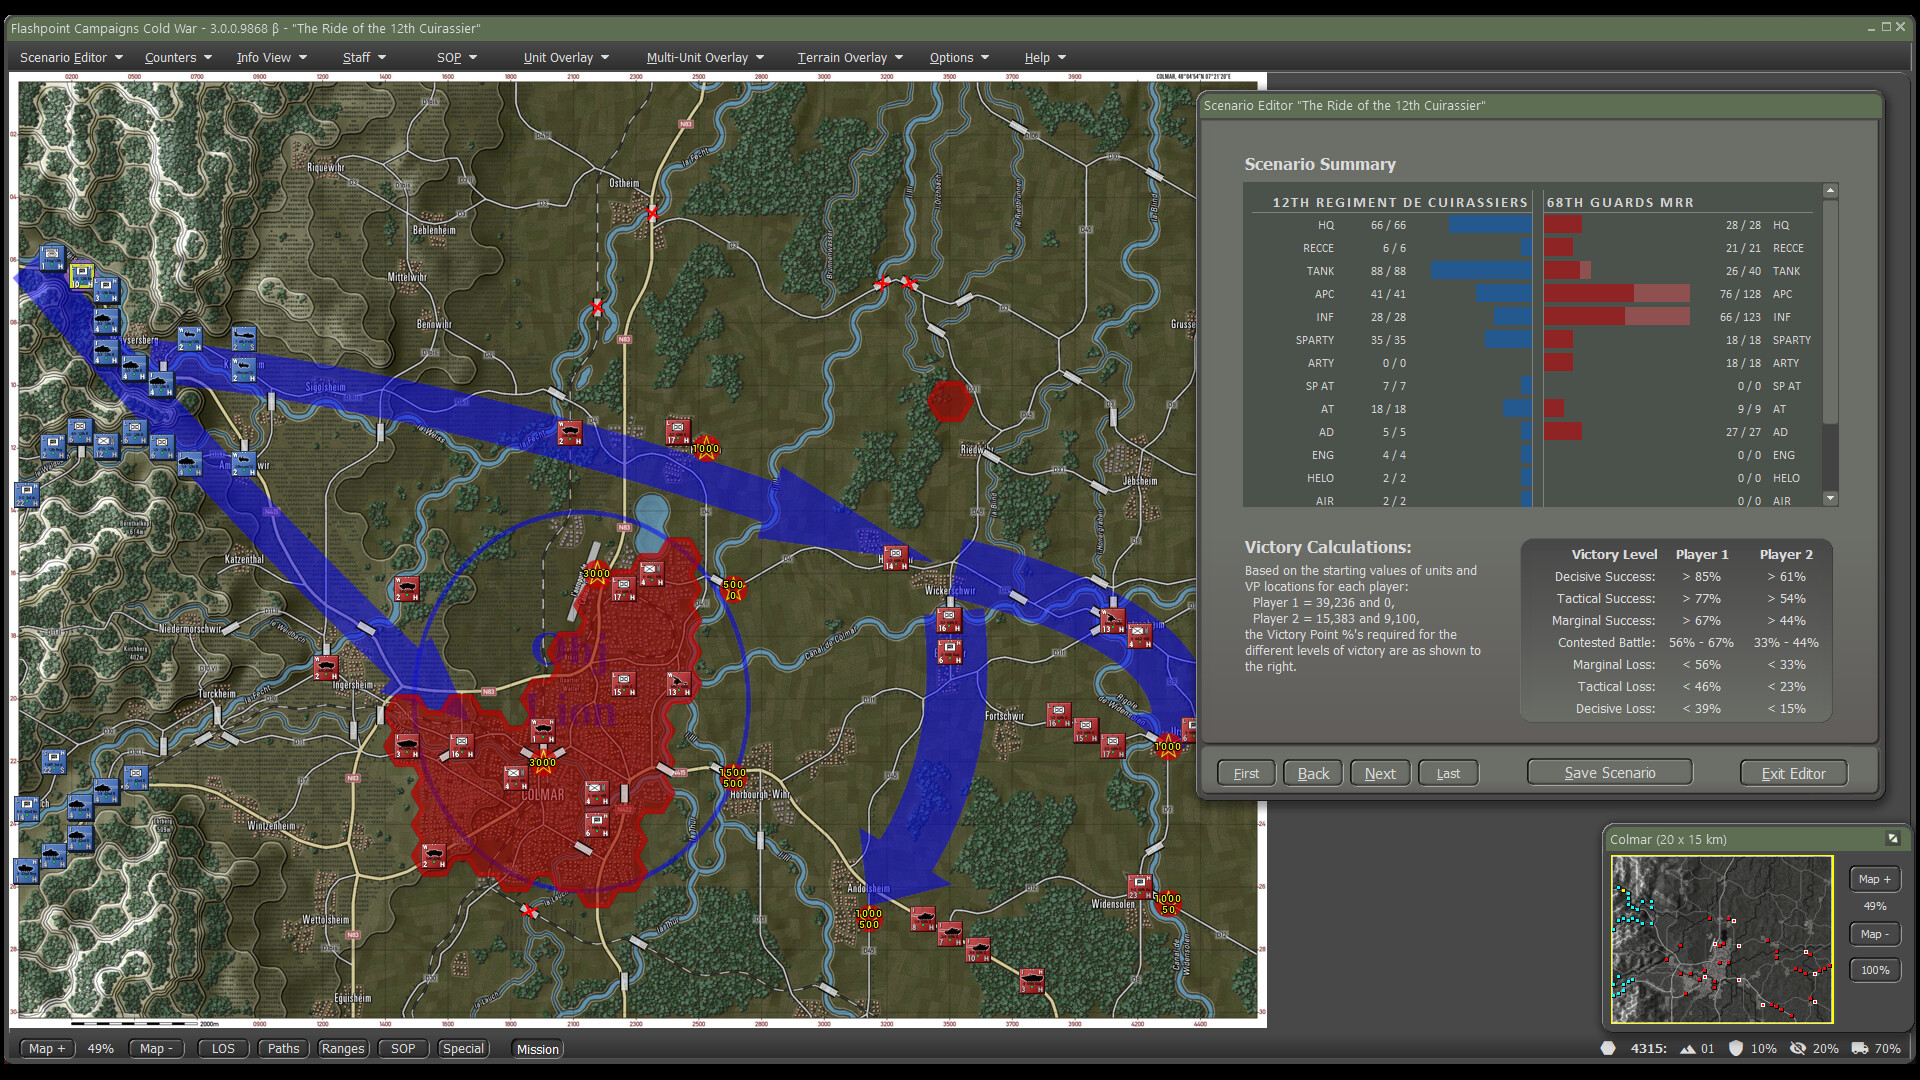Toggle the Ranges overlay
The height and width of the screenshot is (1080, 1920).
(343, 1048)
